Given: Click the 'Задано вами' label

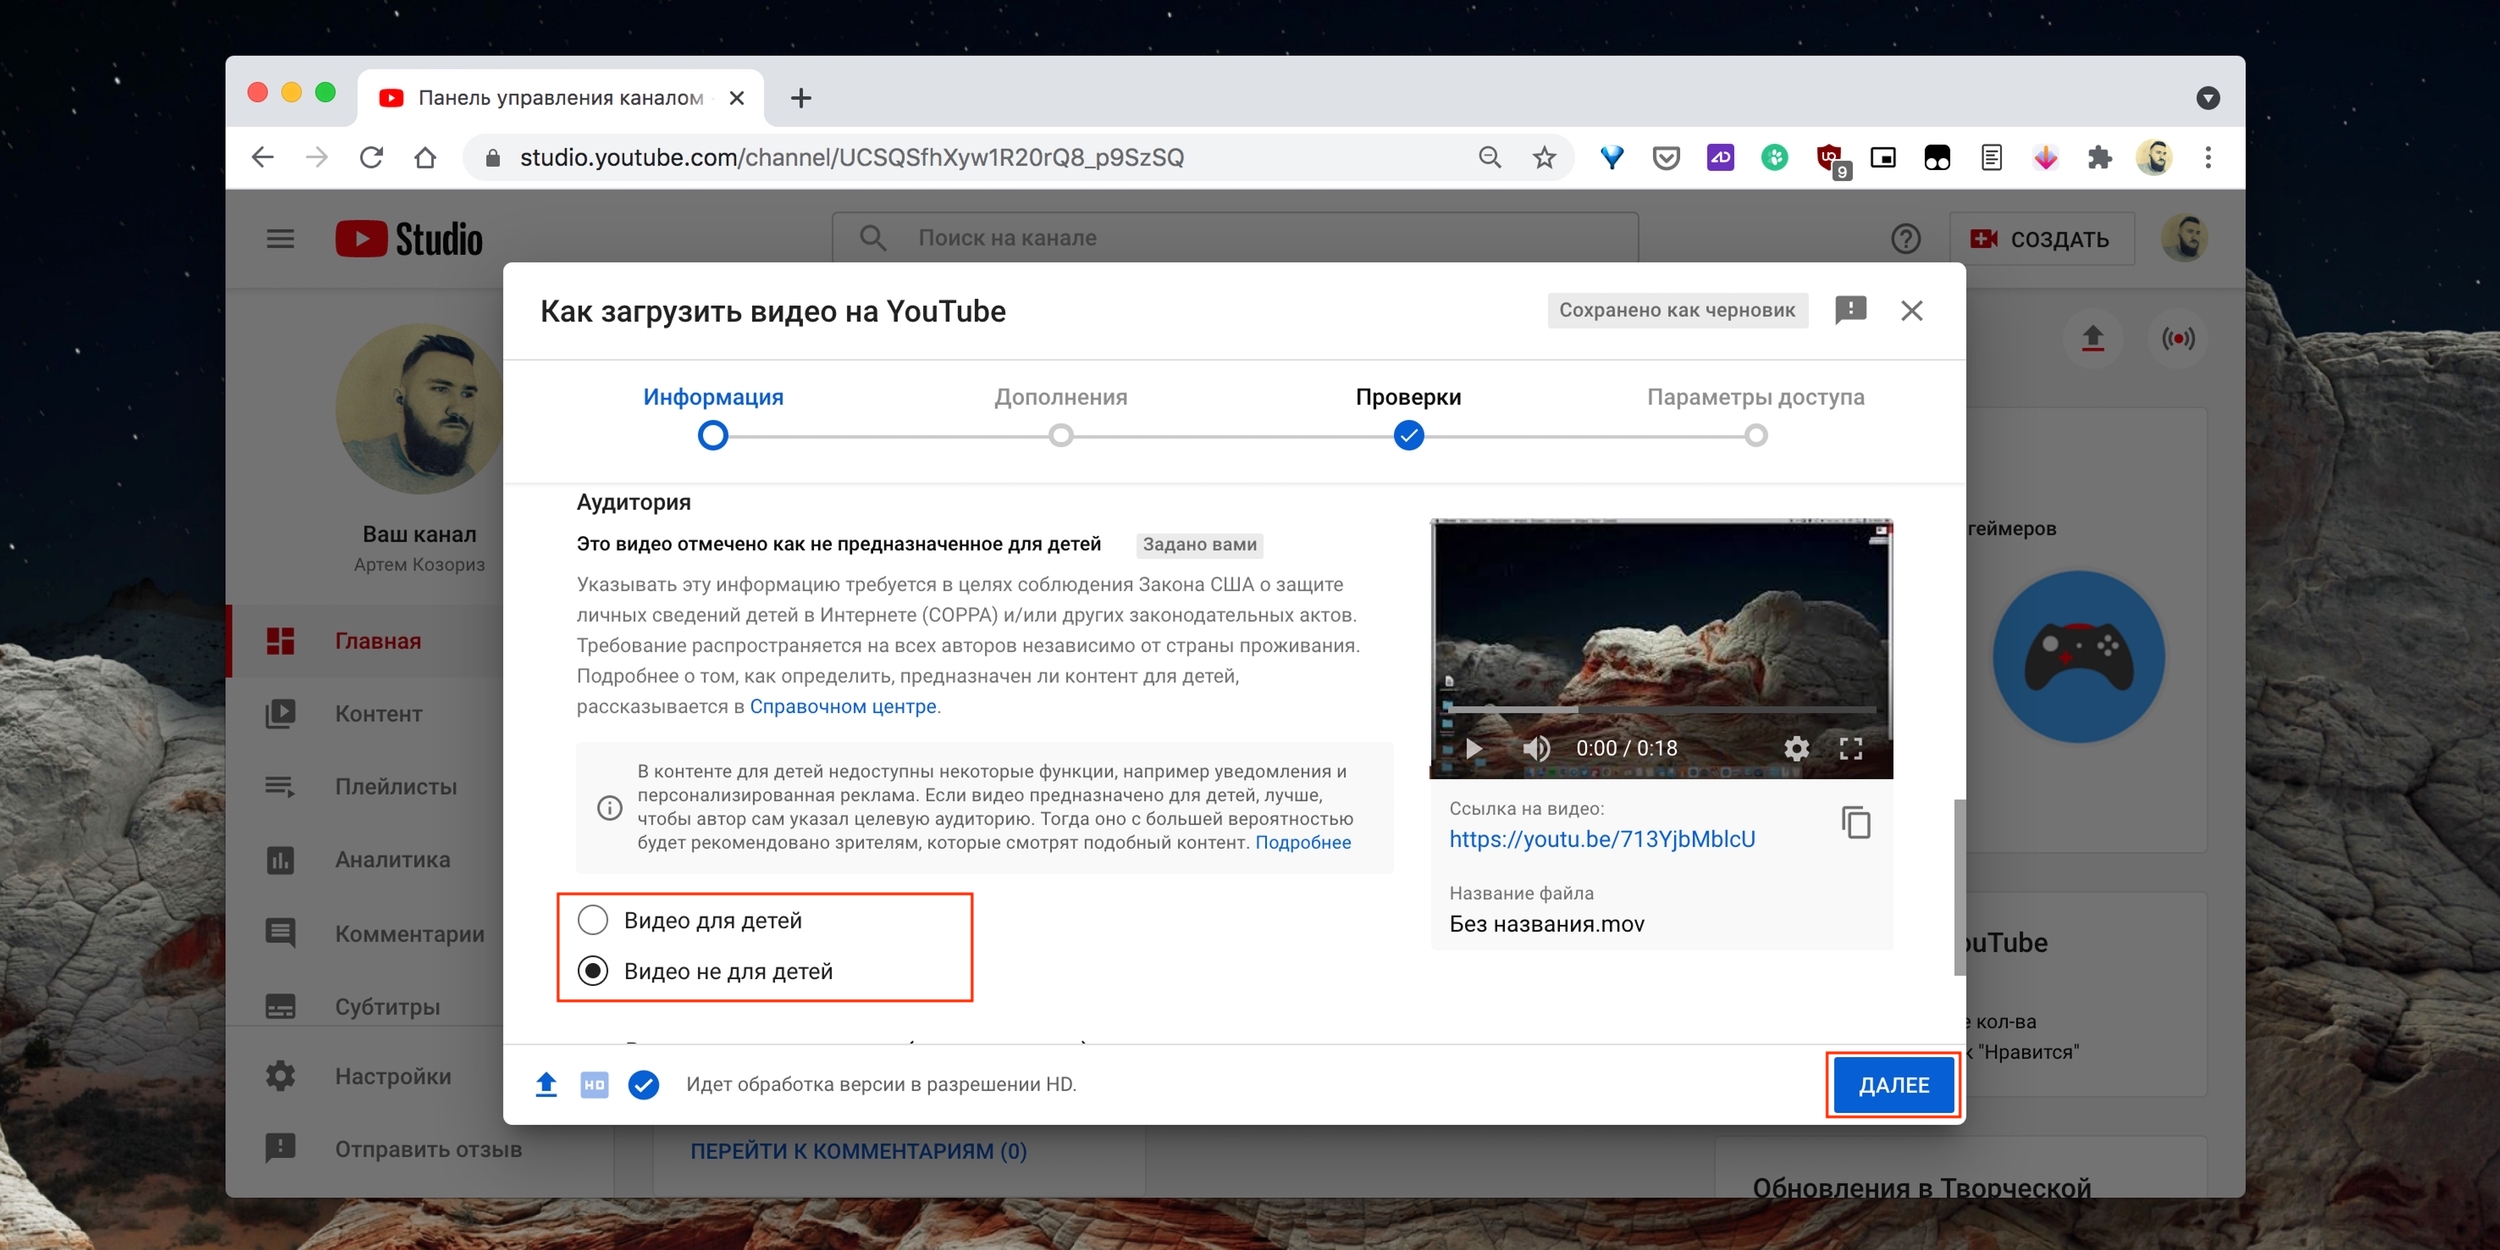Looking at the screenshot, I should pos(1199,544).
